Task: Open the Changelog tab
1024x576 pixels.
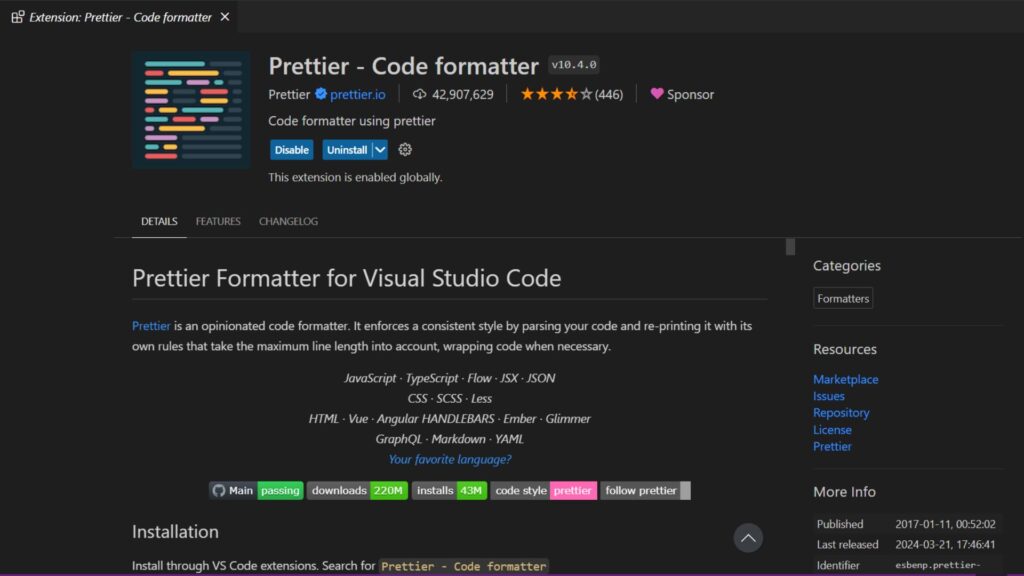Action: tap(289, 221)
